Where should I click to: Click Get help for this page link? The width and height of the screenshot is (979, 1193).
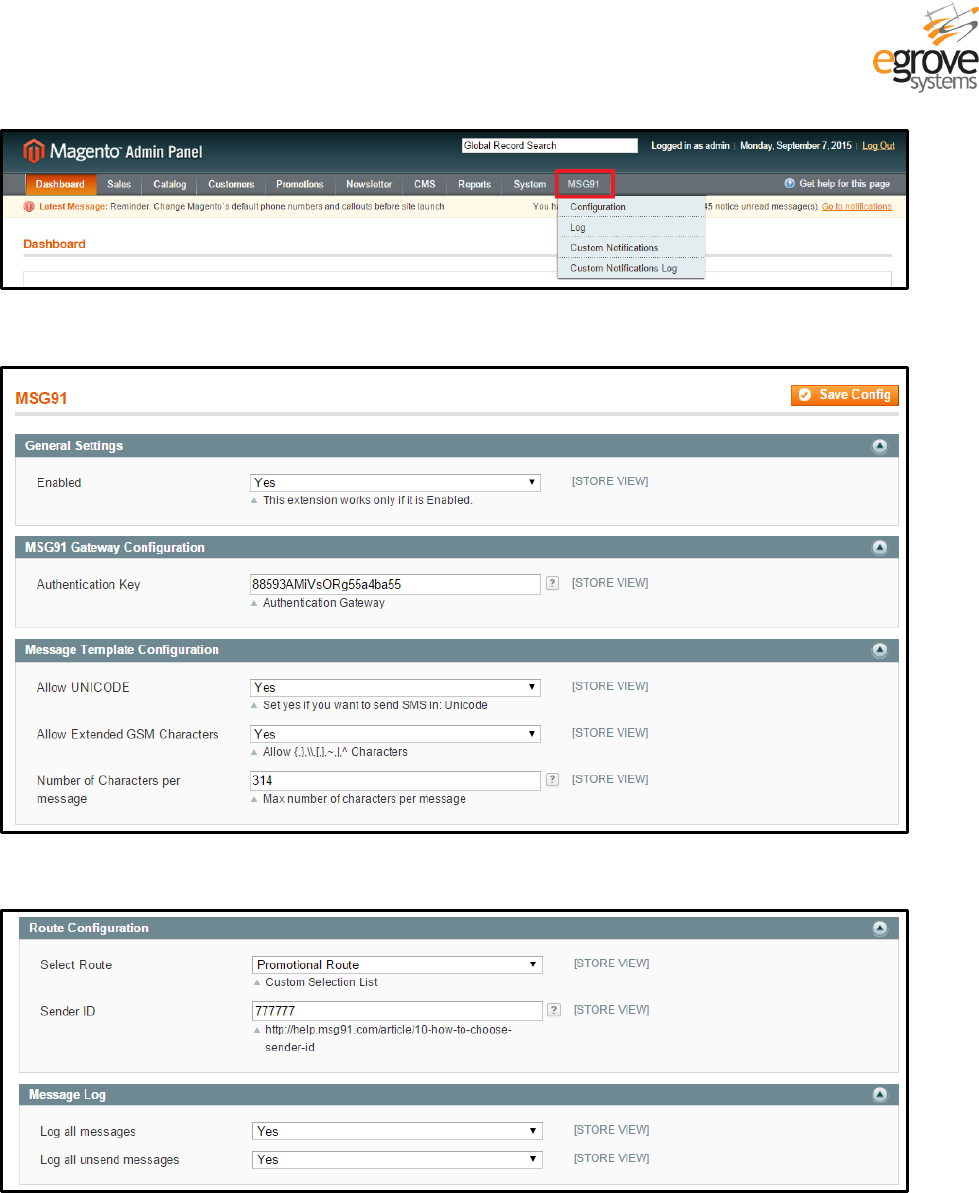[844, 184]
